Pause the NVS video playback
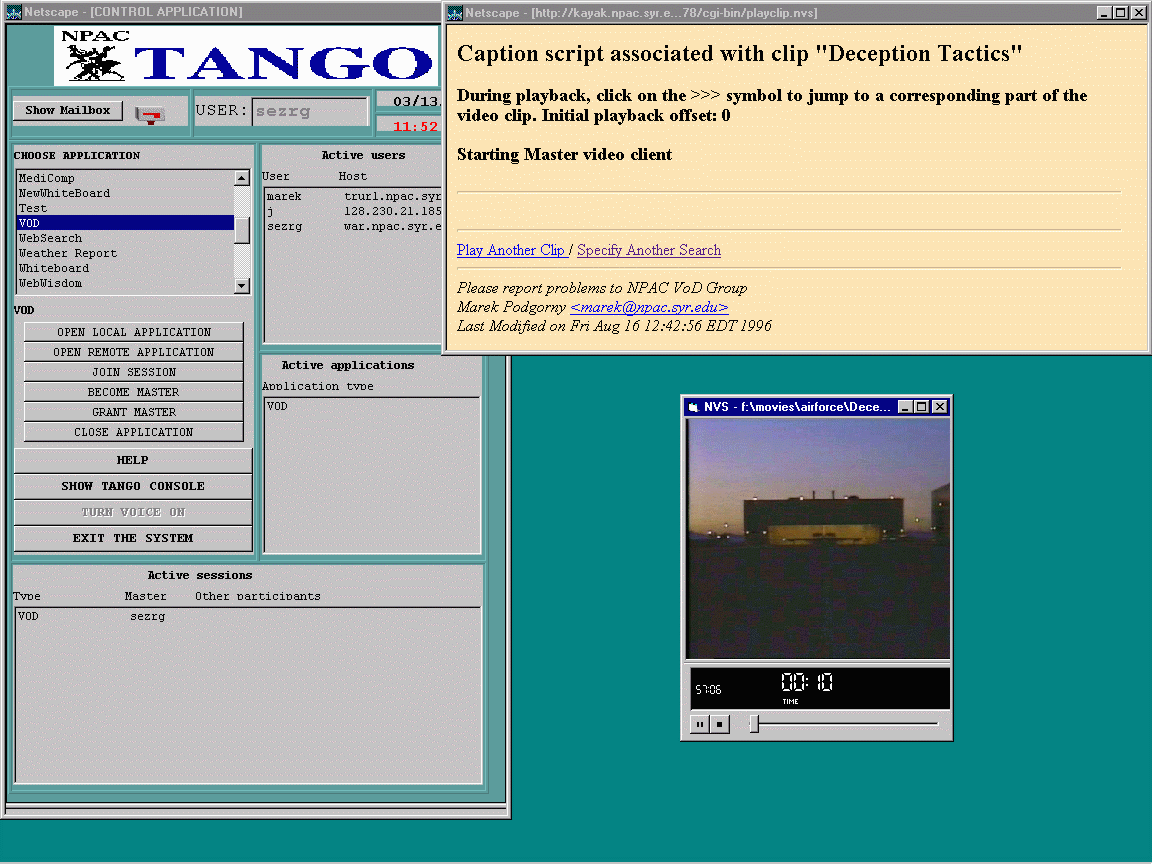This screenshot has height=864, width=1152. point(700,724)
